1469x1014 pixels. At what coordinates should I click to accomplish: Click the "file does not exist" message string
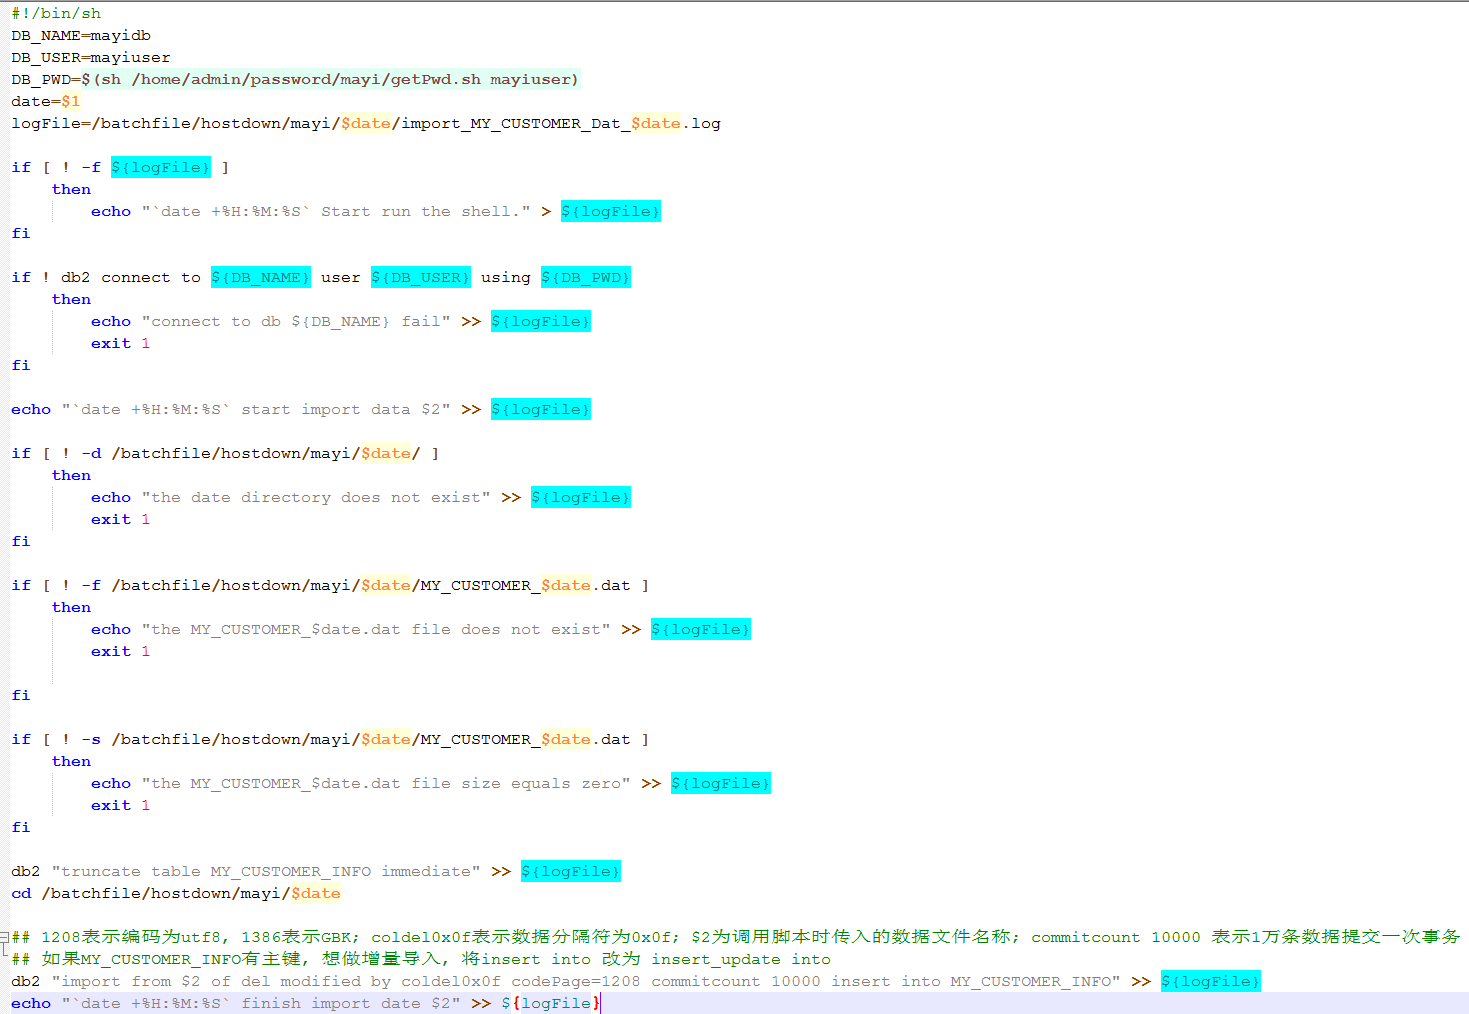coord(376,629)
